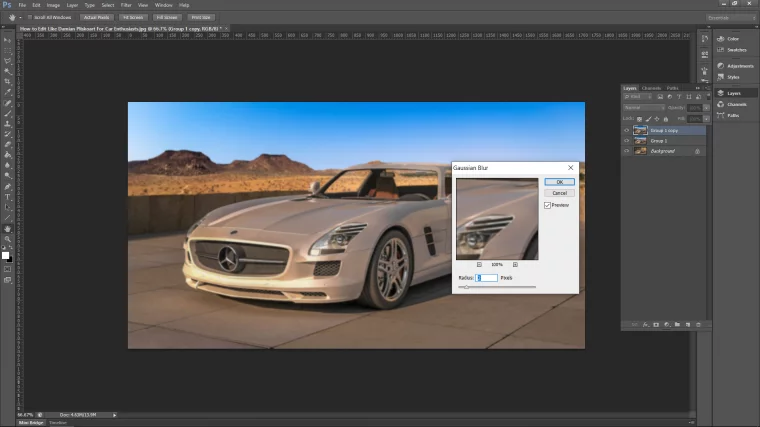
Task: Select the Crop tool
Action: (x=7, y=82)
